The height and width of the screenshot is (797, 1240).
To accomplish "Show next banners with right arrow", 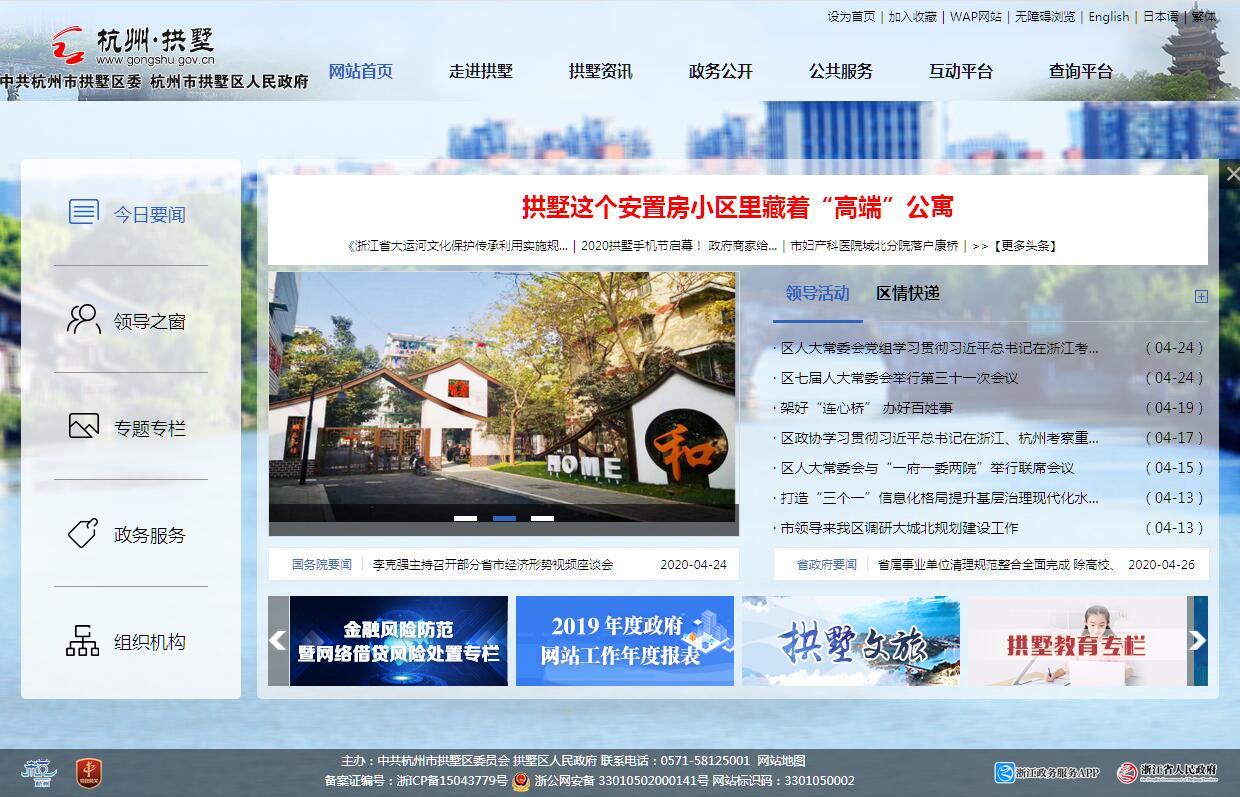I will [x=1197, y=641].
